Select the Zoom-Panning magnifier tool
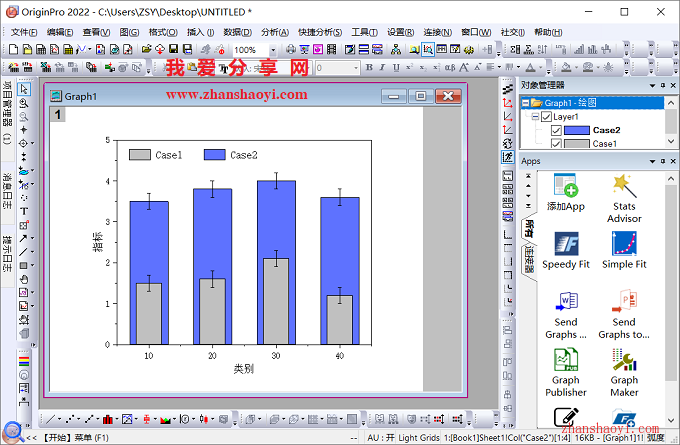 pos(24,103)
